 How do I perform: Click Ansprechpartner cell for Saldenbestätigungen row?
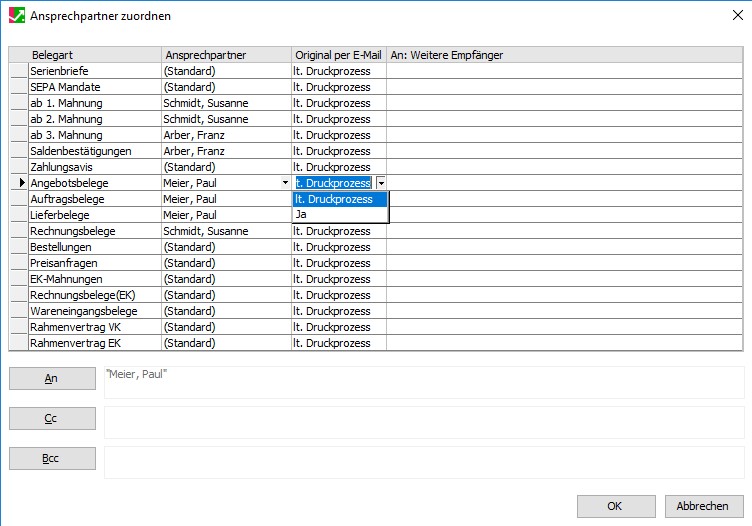coord(226,151)
